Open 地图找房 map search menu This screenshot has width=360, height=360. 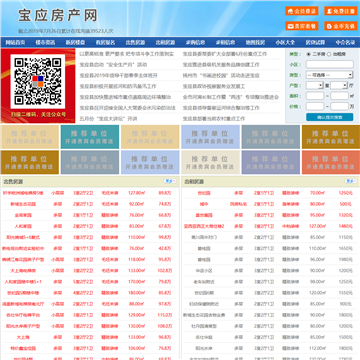pyautogui.click(x=255, y=42)
